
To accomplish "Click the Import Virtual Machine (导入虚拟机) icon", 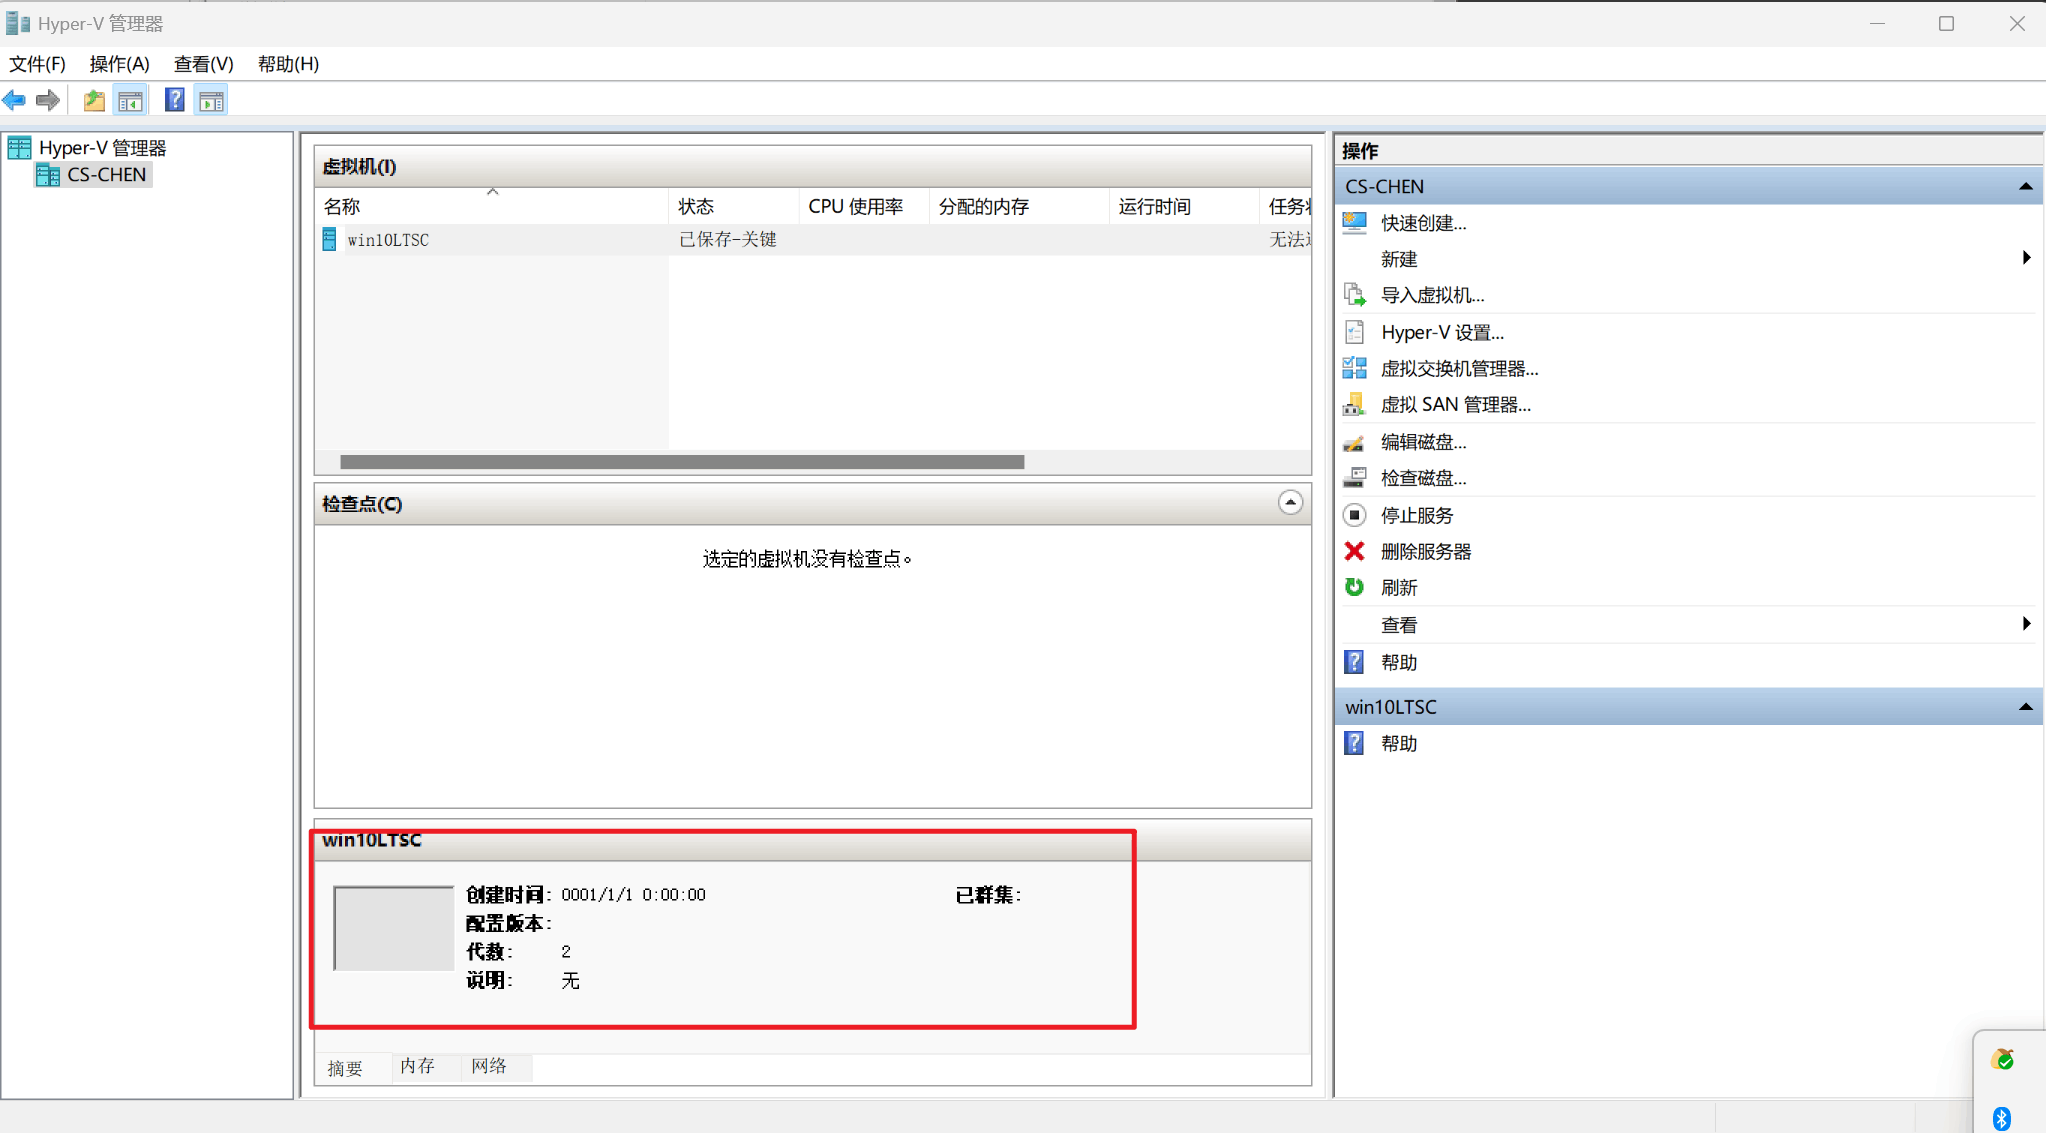I will [x=1355, y=295].
